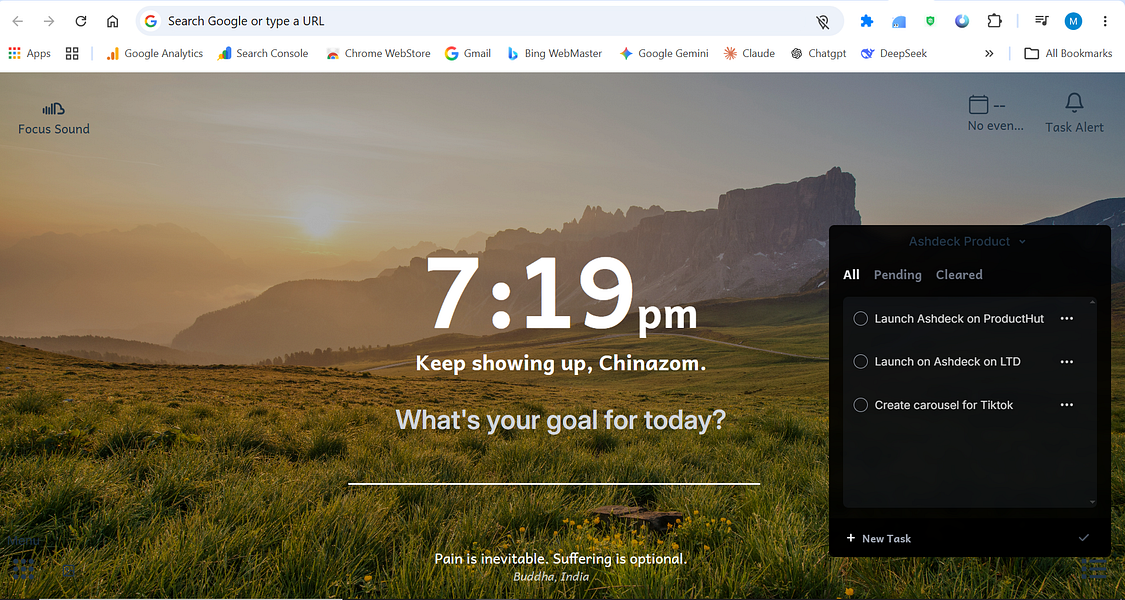Screen dimensions: 1125x600
Task: Click the quote 'Pain is inevitable. Suffering is optional.'
Action: (x=561, y=558)
